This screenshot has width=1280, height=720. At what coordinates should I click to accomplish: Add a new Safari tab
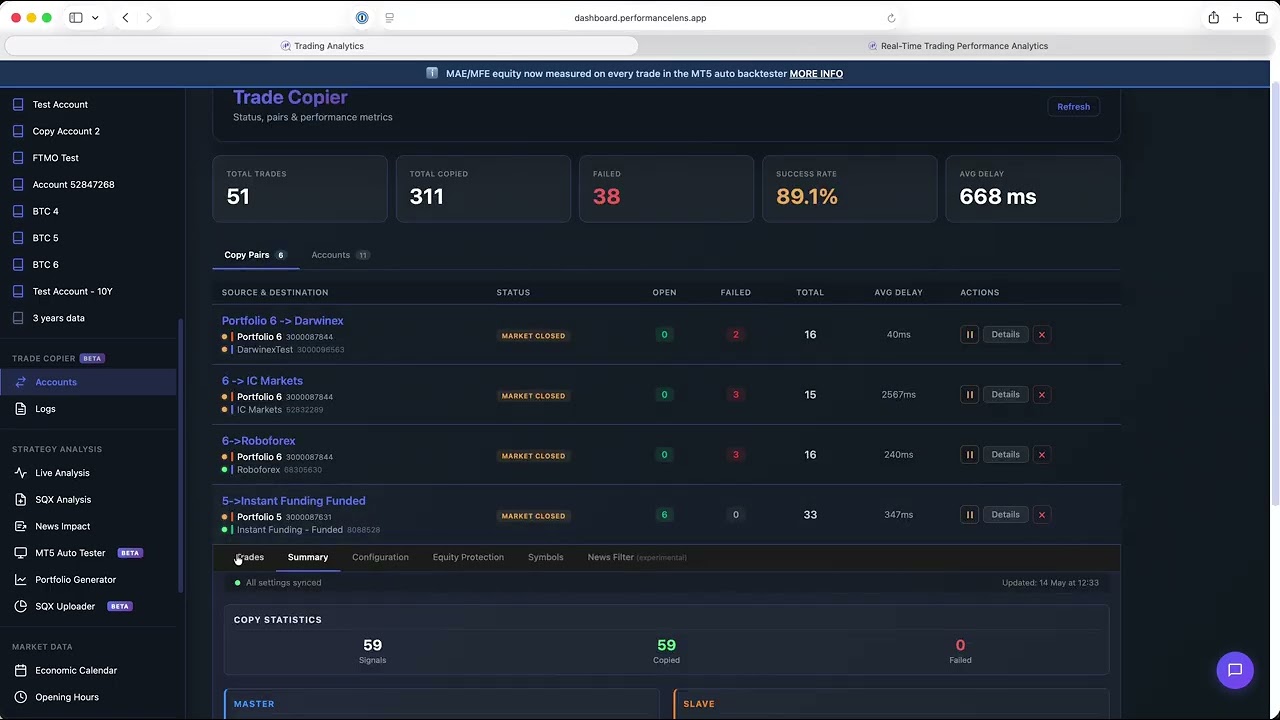click(1237, 18)
